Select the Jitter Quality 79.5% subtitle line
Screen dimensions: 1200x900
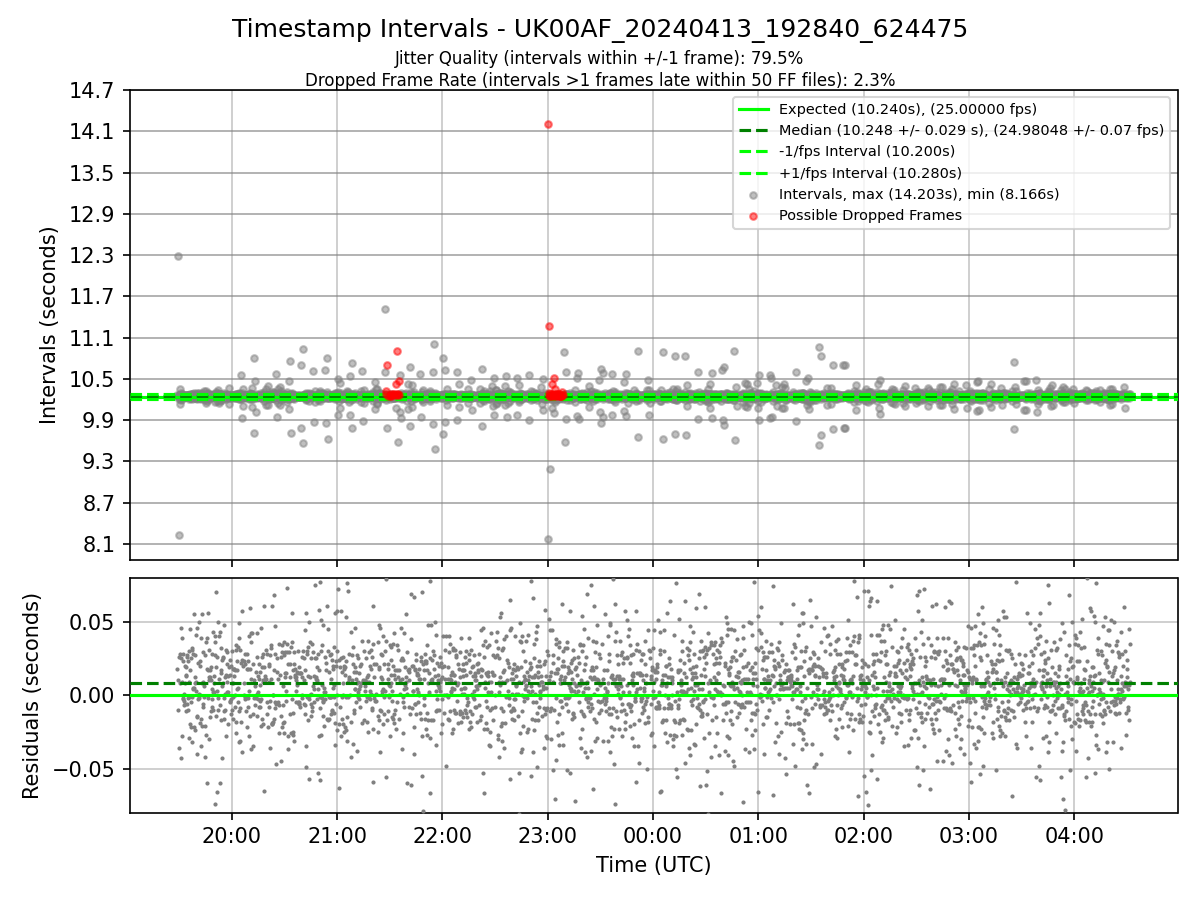click(x=599, y=58)
